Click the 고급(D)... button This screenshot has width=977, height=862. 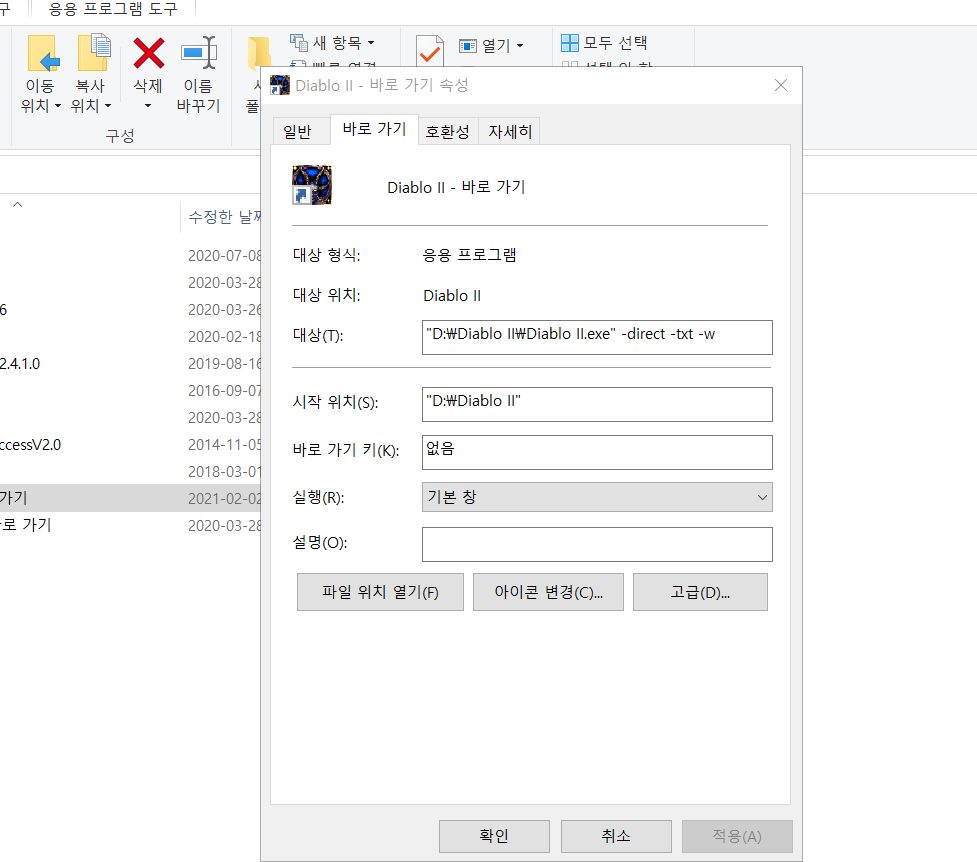coord(700,592)
